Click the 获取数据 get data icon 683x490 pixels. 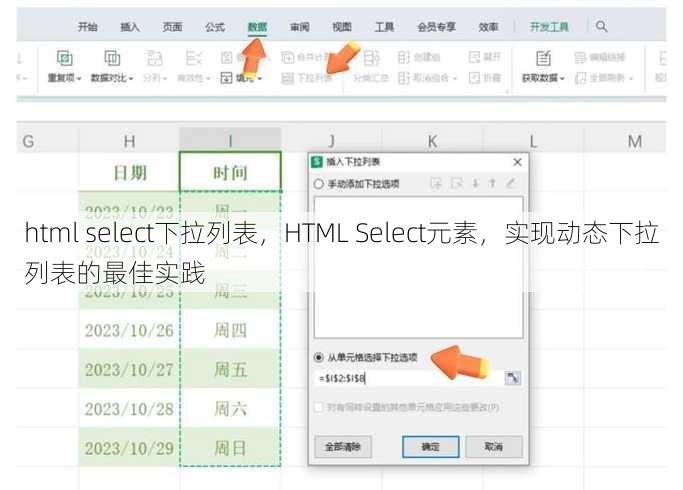click(x=544, y=58)
